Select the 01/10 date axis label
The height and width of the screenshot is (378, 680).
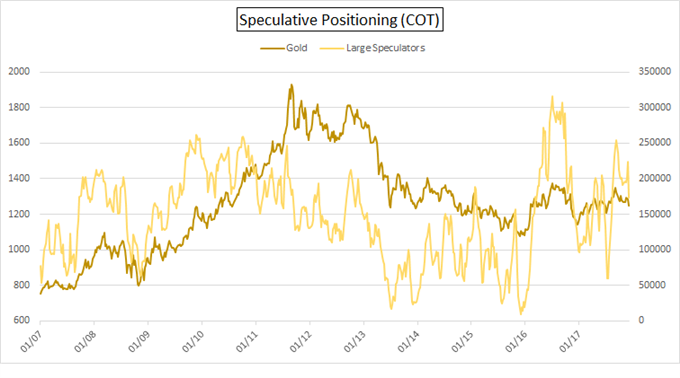point(193,340)
